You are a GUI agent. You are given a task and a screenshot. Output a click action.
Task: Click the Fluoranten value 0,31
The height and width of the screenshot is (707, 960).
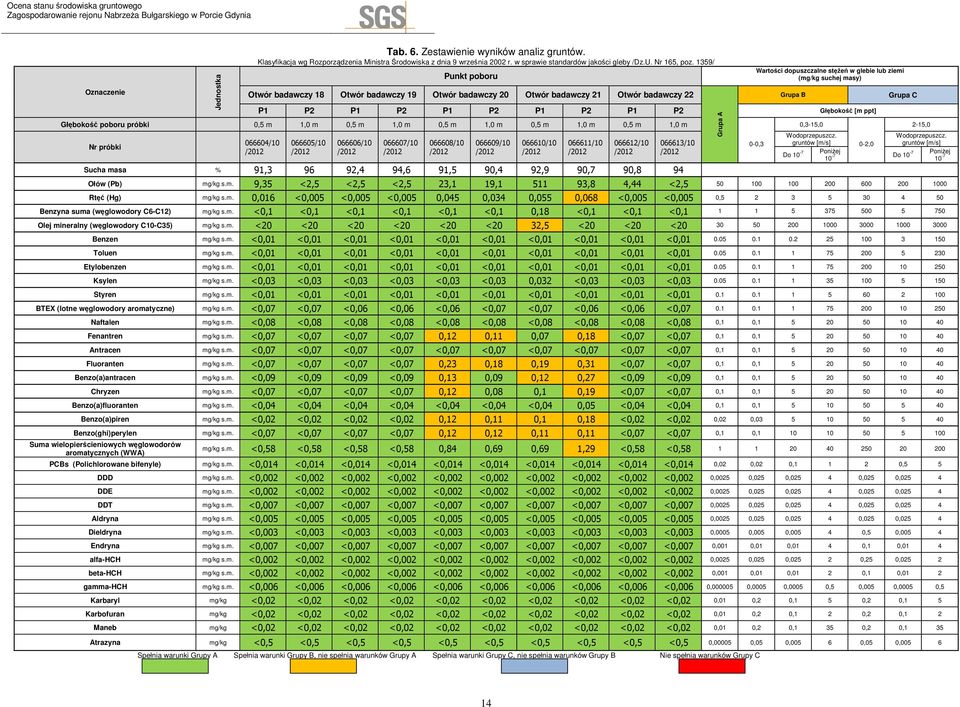tap(586, 364)
